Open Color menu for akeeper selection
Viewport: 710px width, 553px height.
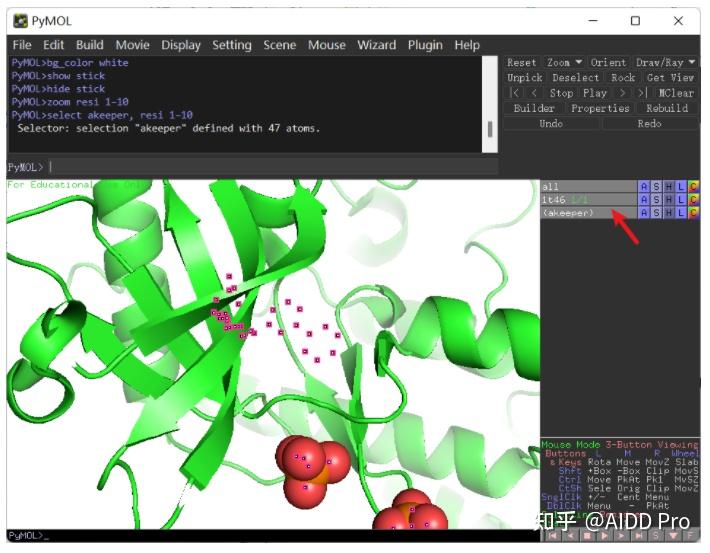[x=693, y=213]
